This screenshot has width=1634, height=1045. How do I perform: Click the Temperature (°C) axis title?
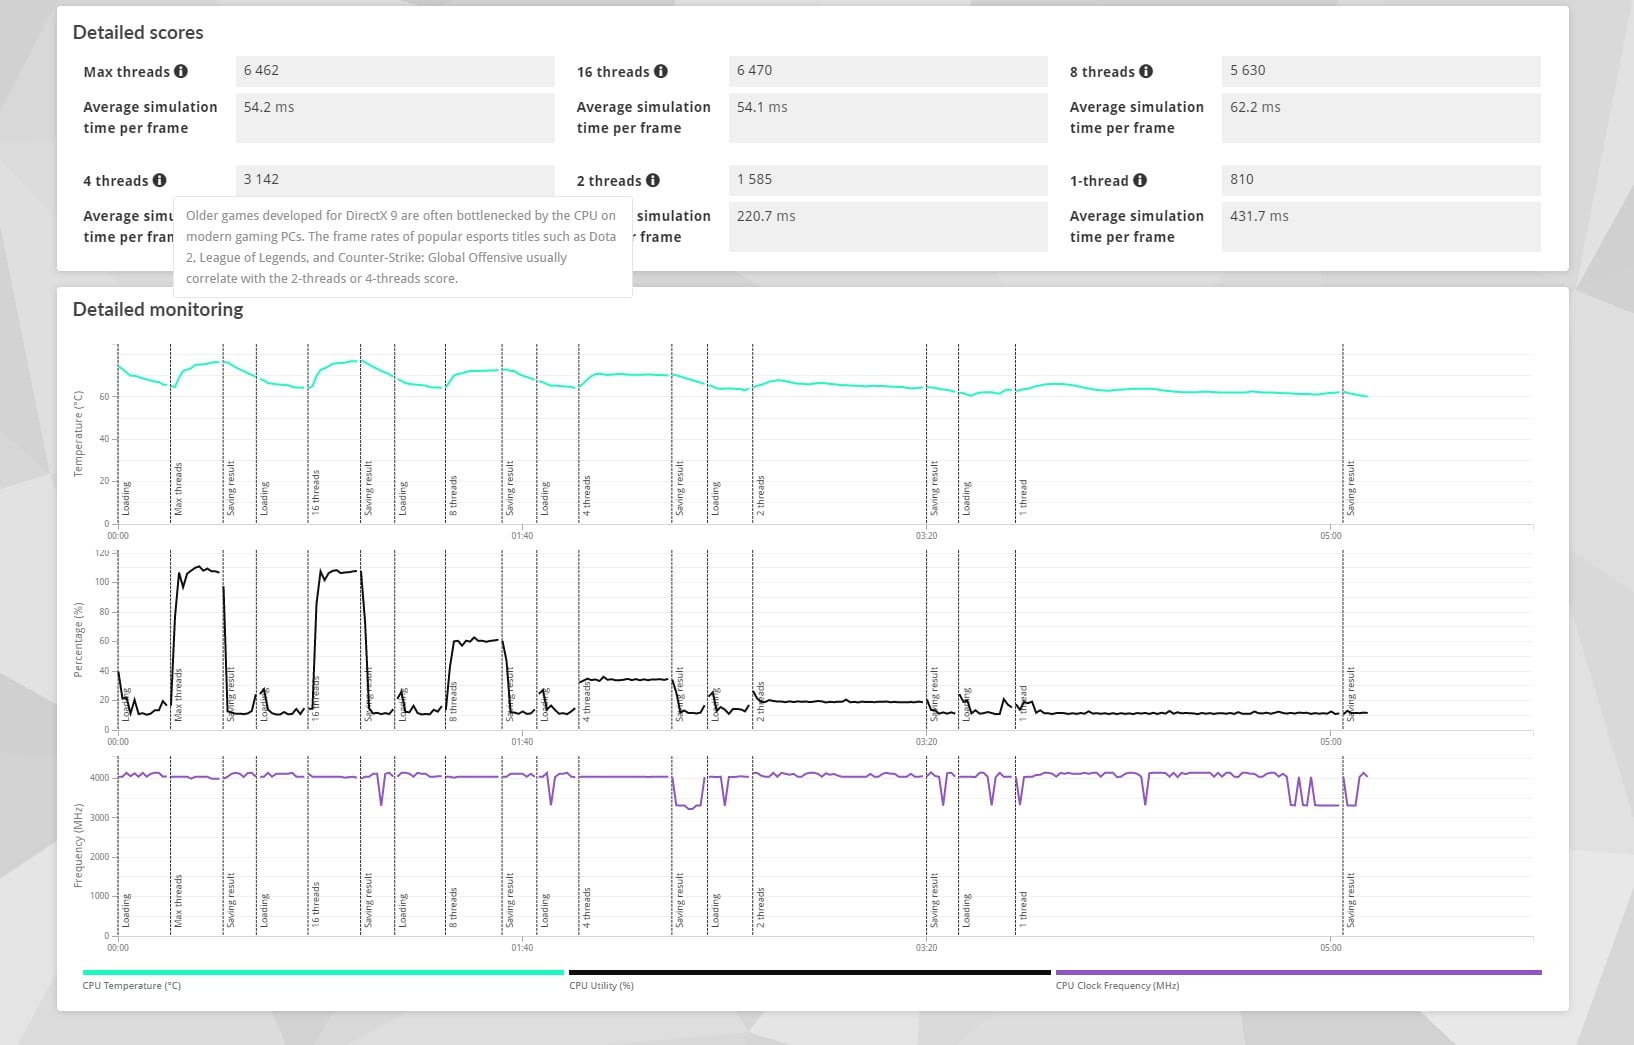78,433
